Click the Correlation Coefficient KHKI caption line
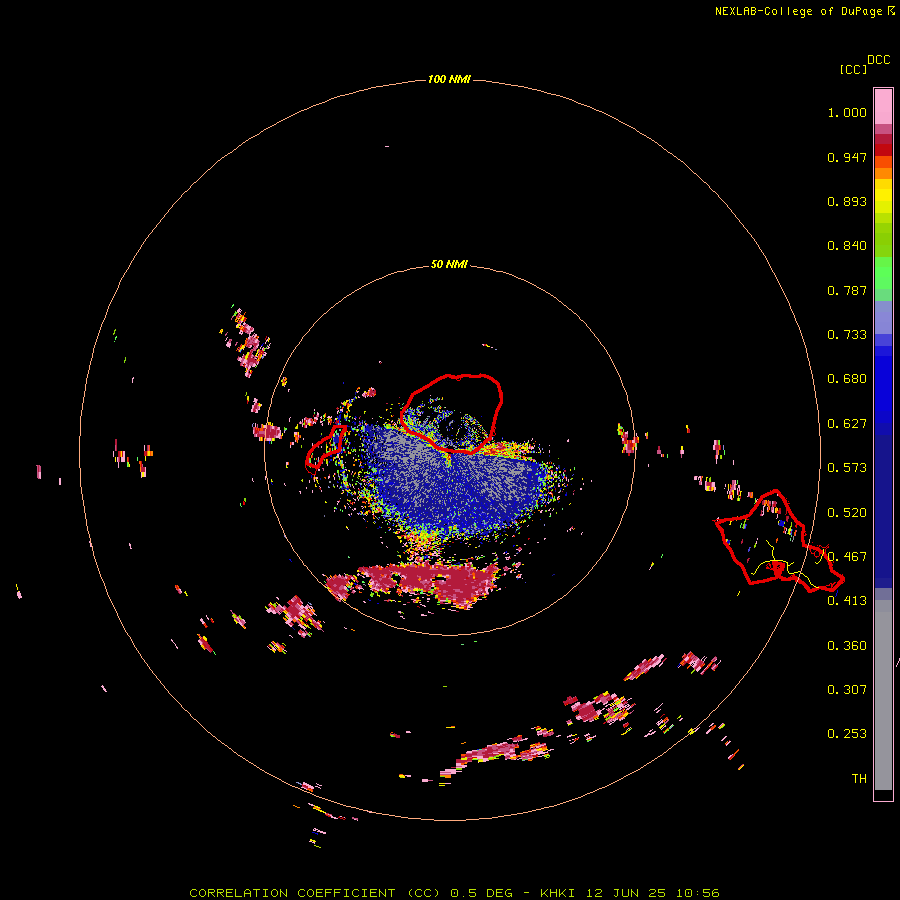Image resolution: width=900 pixels, height=900 pixels. (454, 893)
